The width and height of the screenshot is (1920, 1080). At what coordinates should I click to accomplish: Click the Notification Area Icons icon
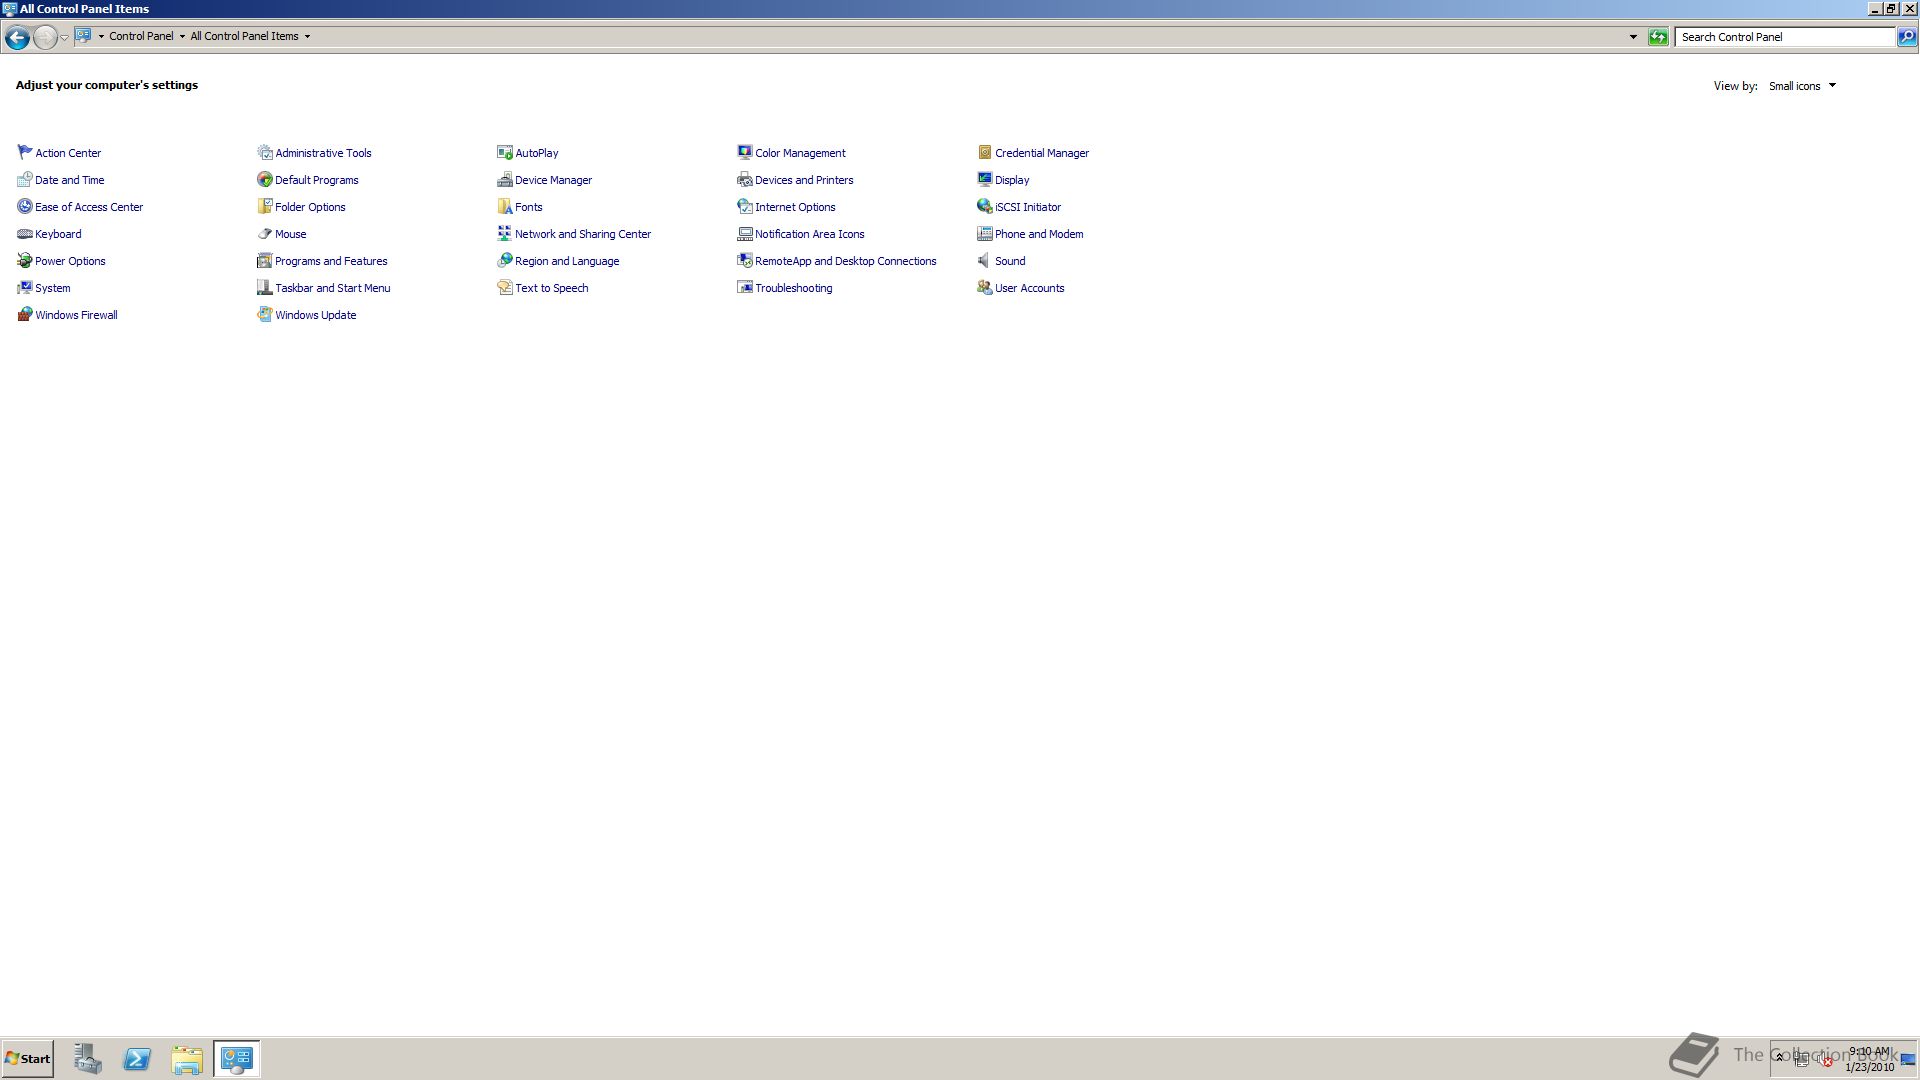pos(745,233)
